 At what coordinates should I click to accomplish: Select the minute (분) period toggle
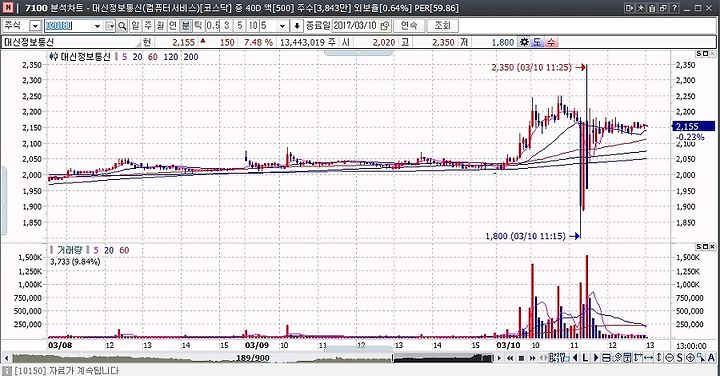(x=185, y=26)
